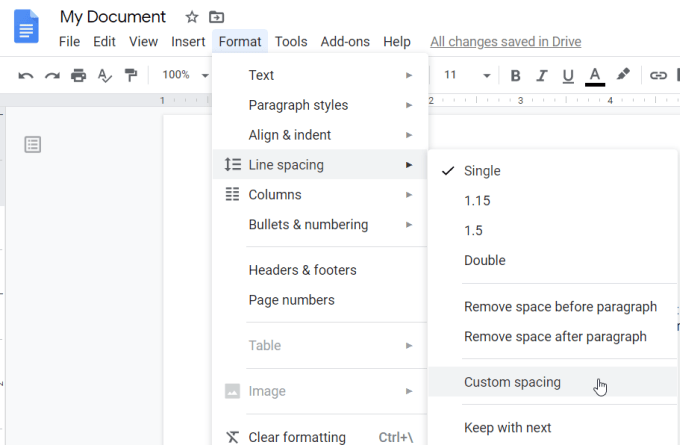The width and height of the screenshot is (680, 445).
Task: Open the Insert menu
Action: tap(188, 42)
